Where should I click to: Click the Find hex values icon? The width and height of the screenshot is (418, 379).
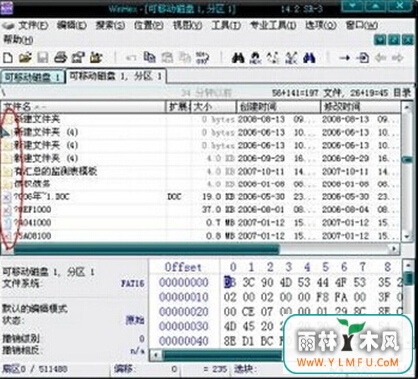coord(255,58)
